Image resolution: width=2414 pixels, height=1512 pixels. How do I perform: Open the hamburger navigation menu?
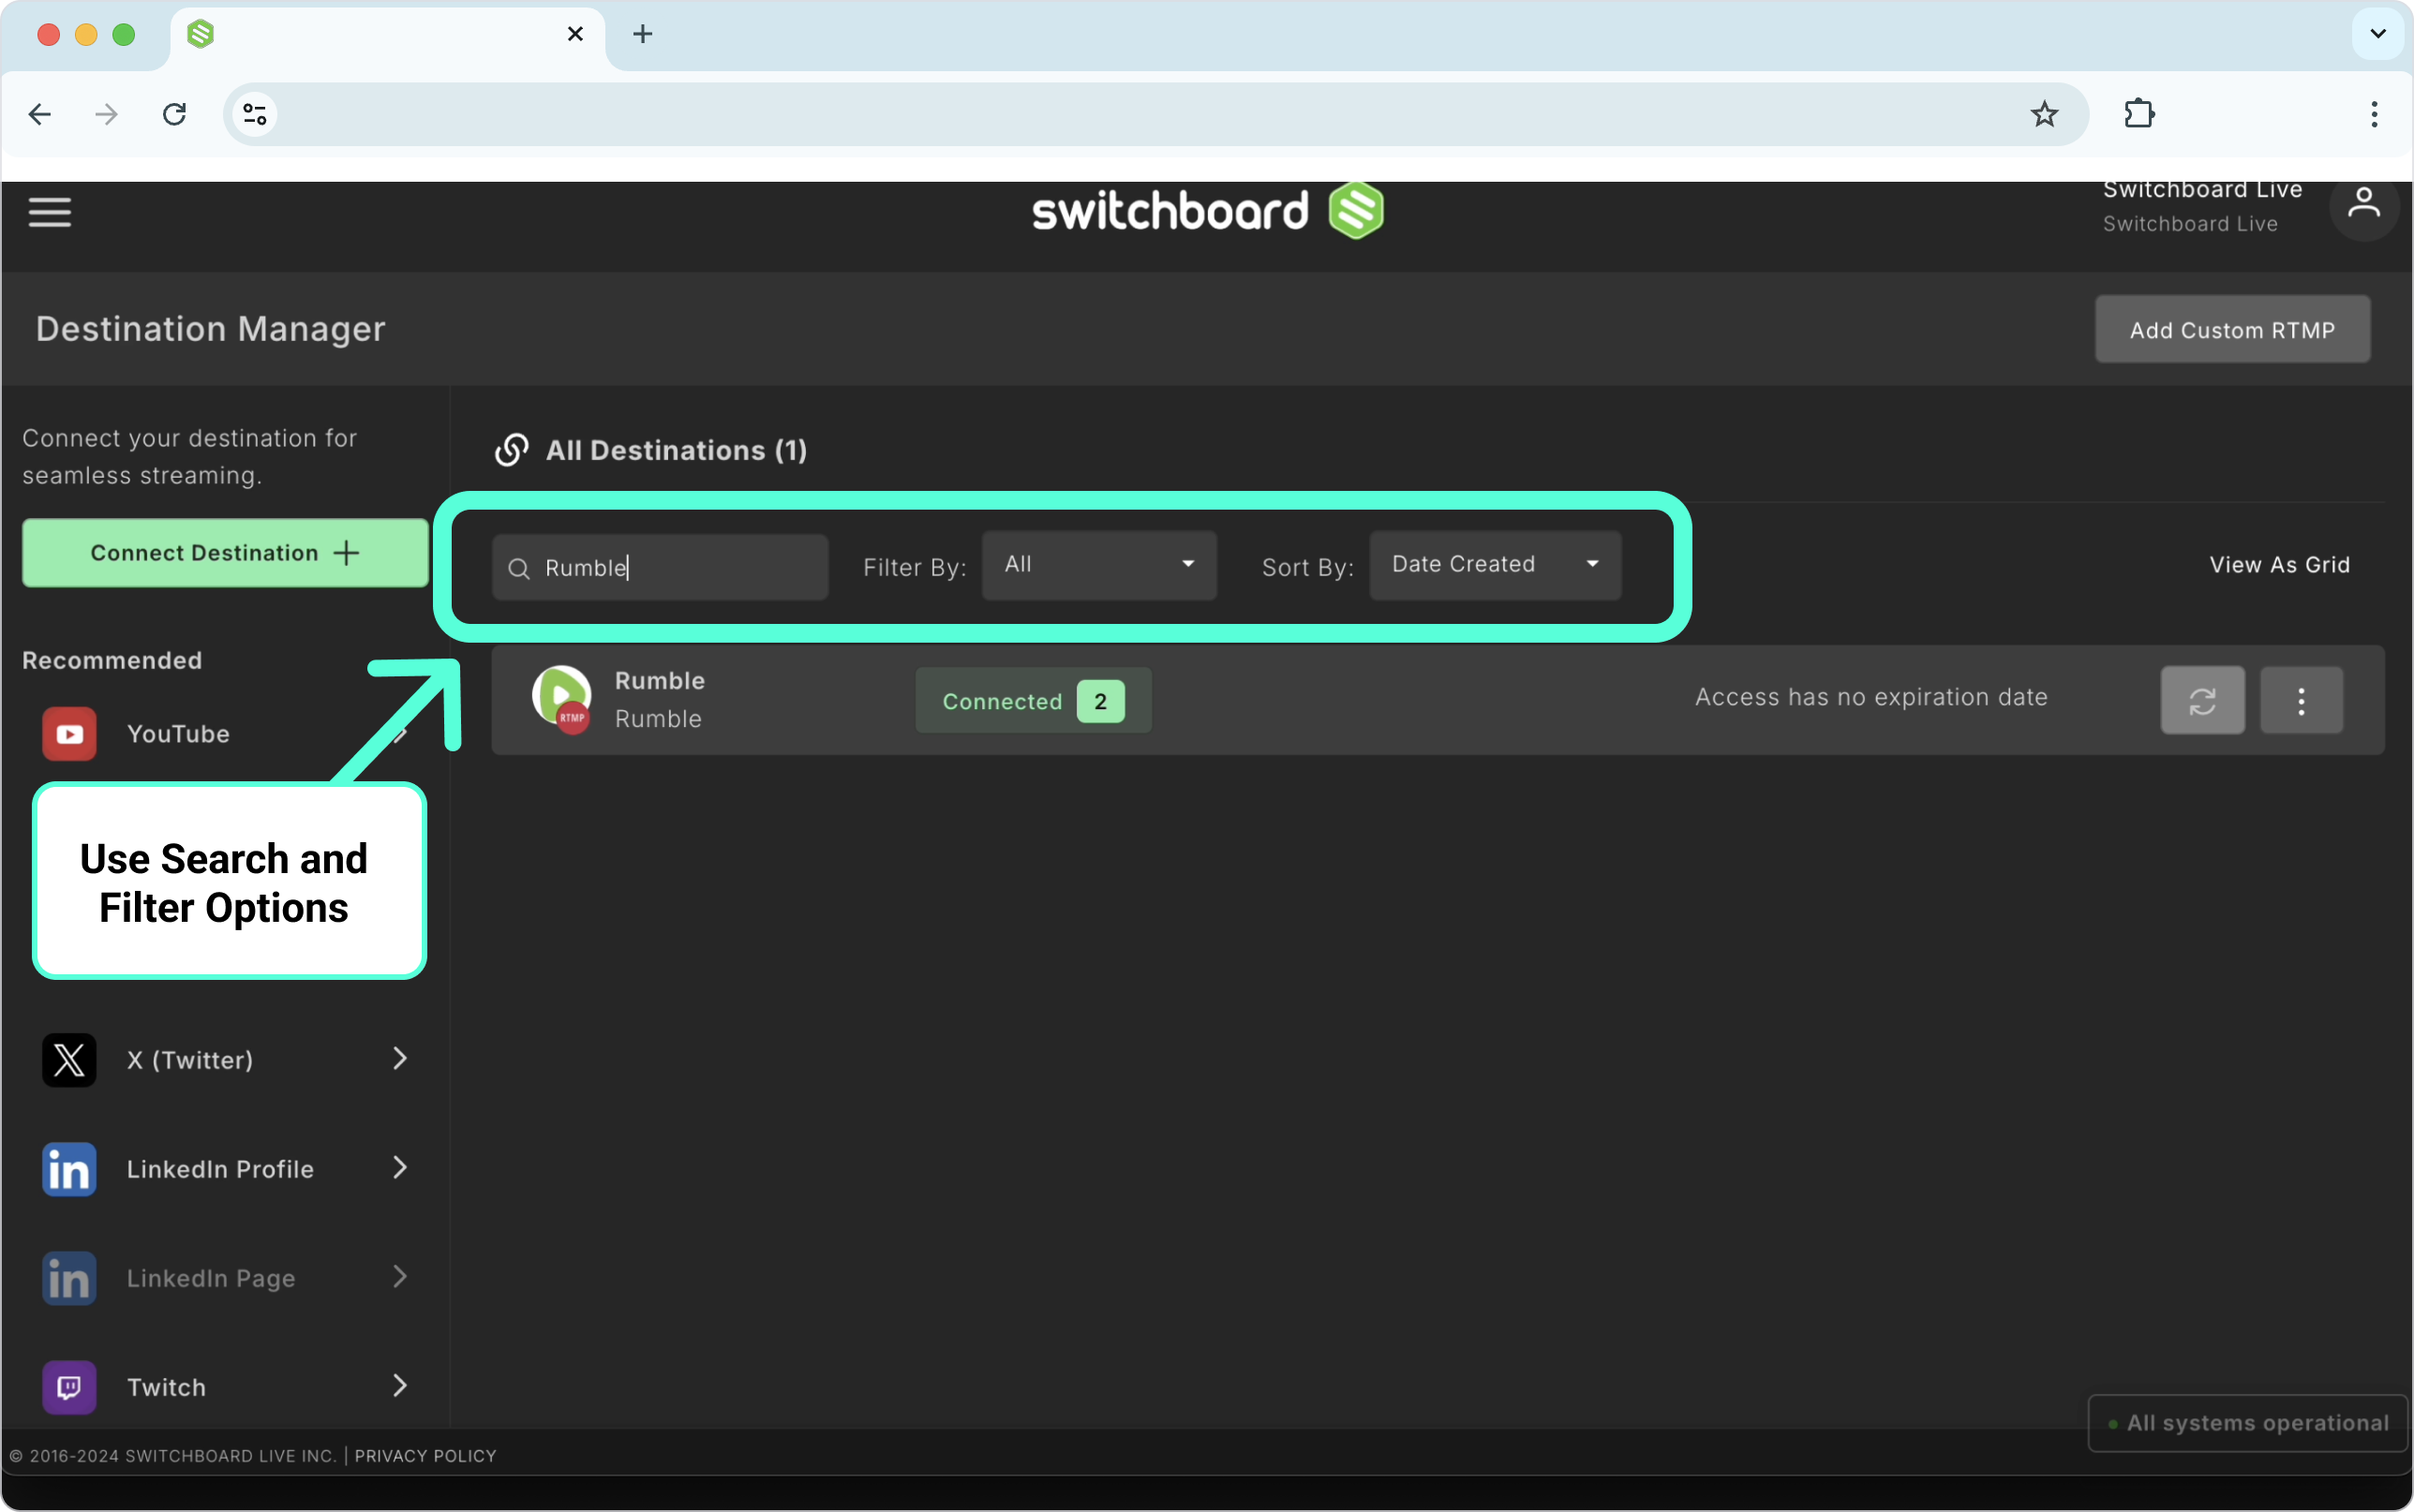tap(50, 212)
